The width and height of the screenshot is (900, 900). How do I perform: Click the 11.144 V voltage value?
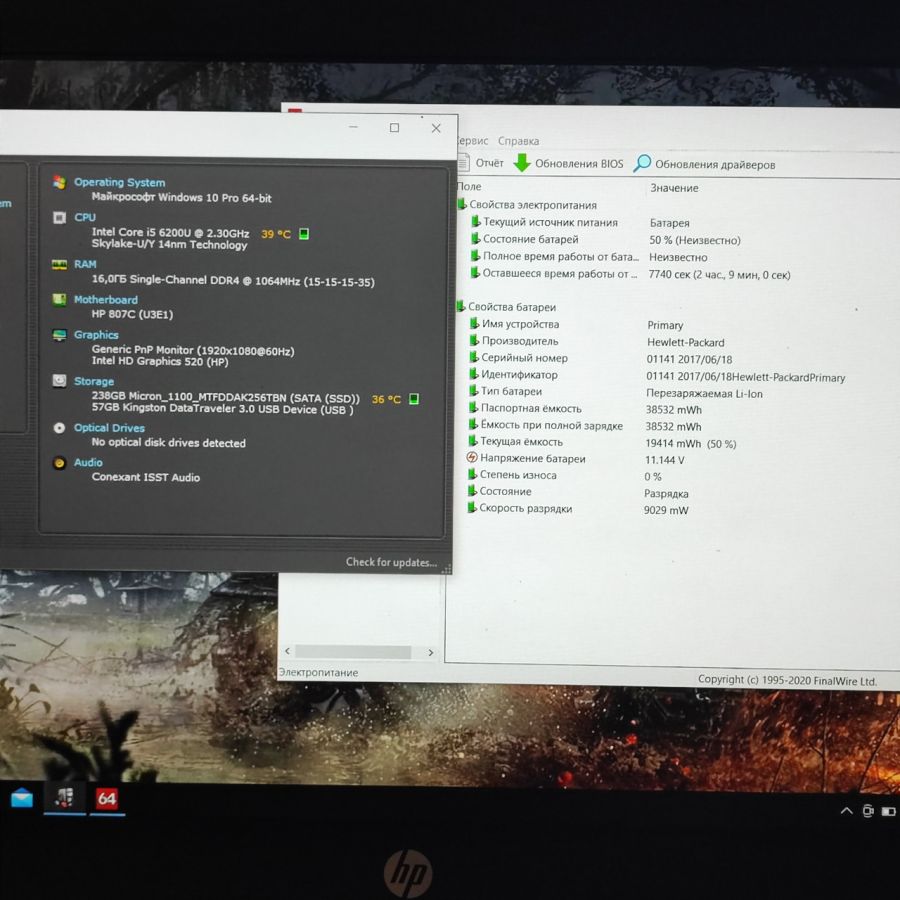point(664,460)
